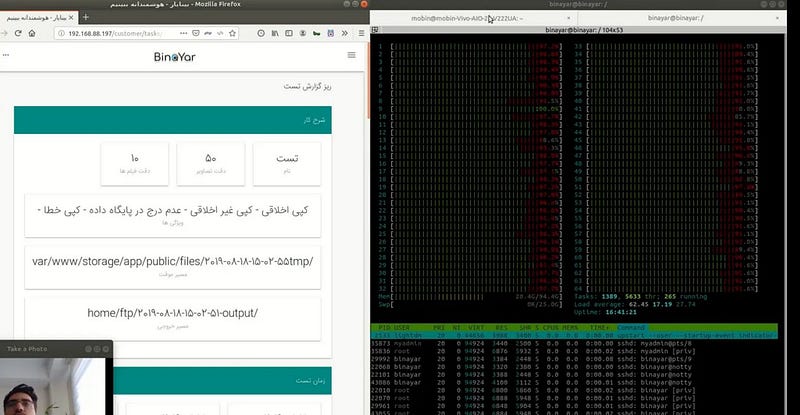Image resolution: width=800 pixels, height=415 pixels.
Task: Click the webcam preview in Take a Photo
Action: pyautogui.click(x=53, y=386)
